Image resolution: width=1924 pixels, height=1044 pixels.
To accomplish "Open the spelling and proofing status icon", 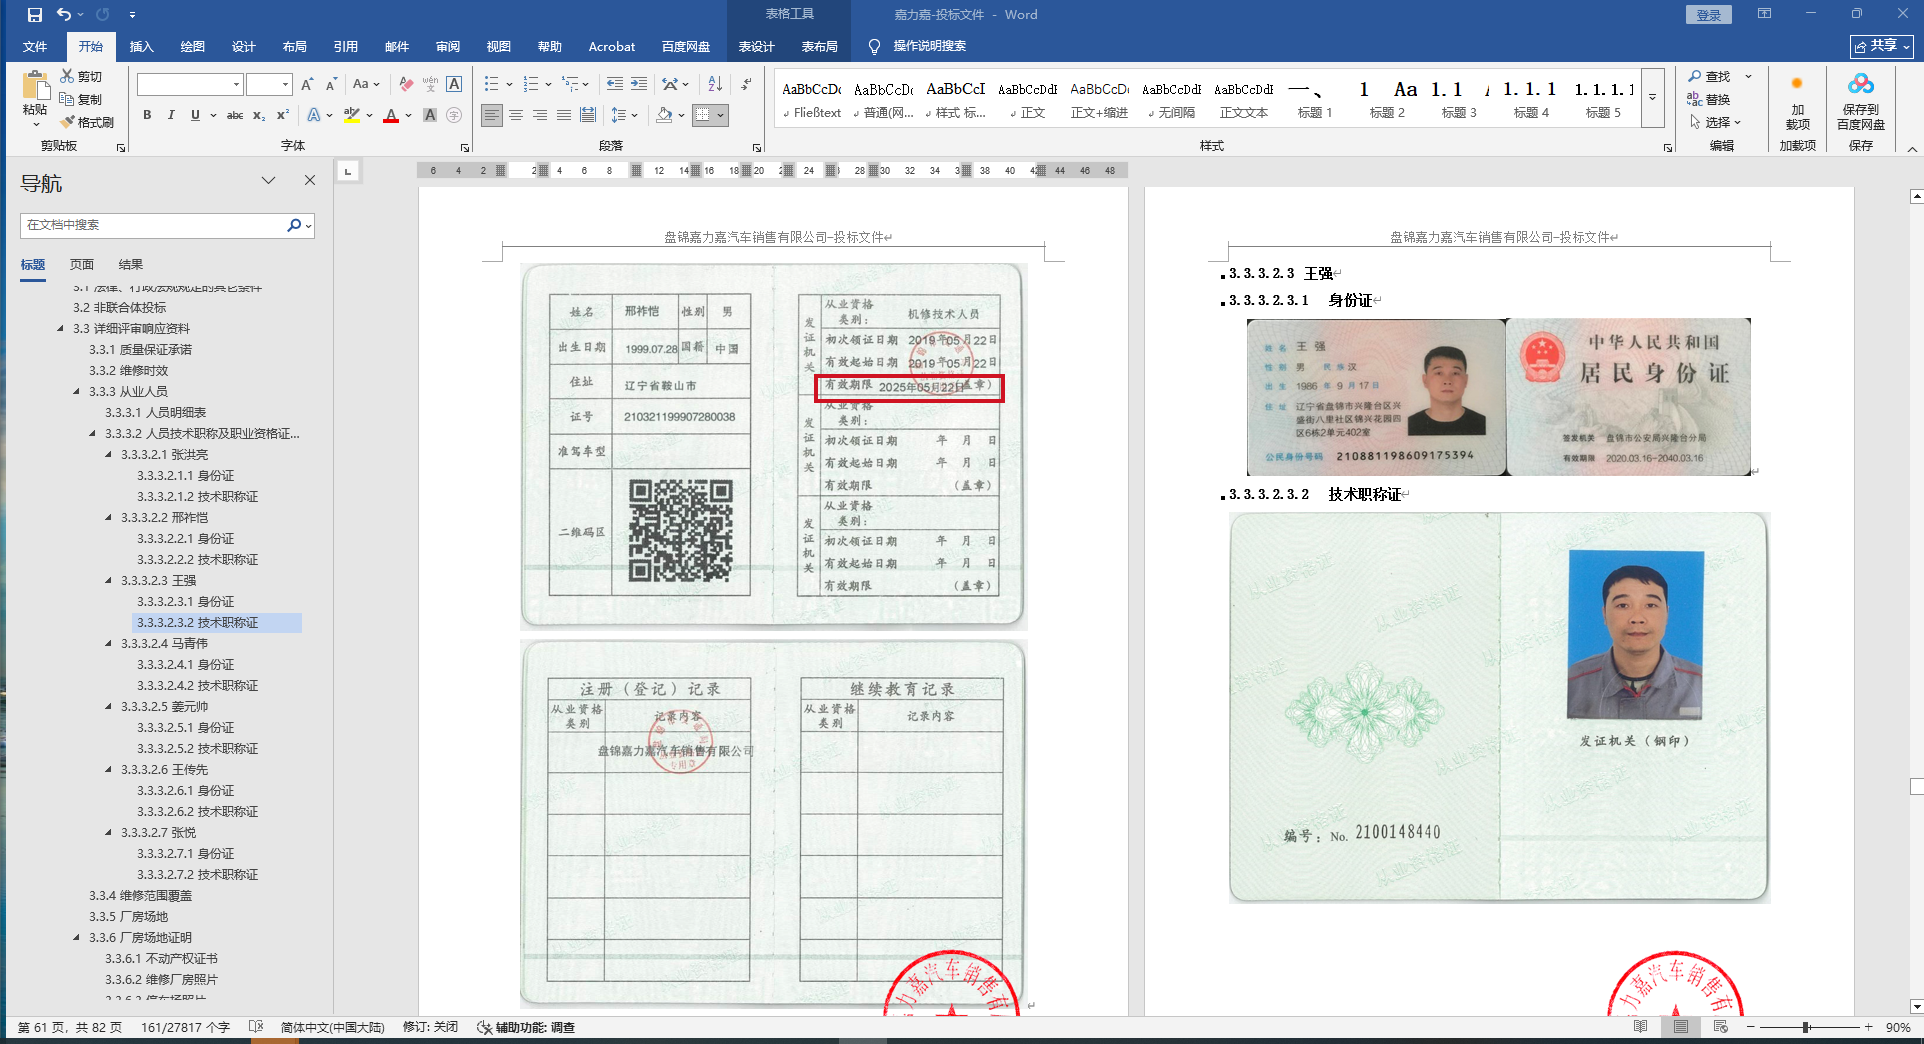I will click(256, 1027).
